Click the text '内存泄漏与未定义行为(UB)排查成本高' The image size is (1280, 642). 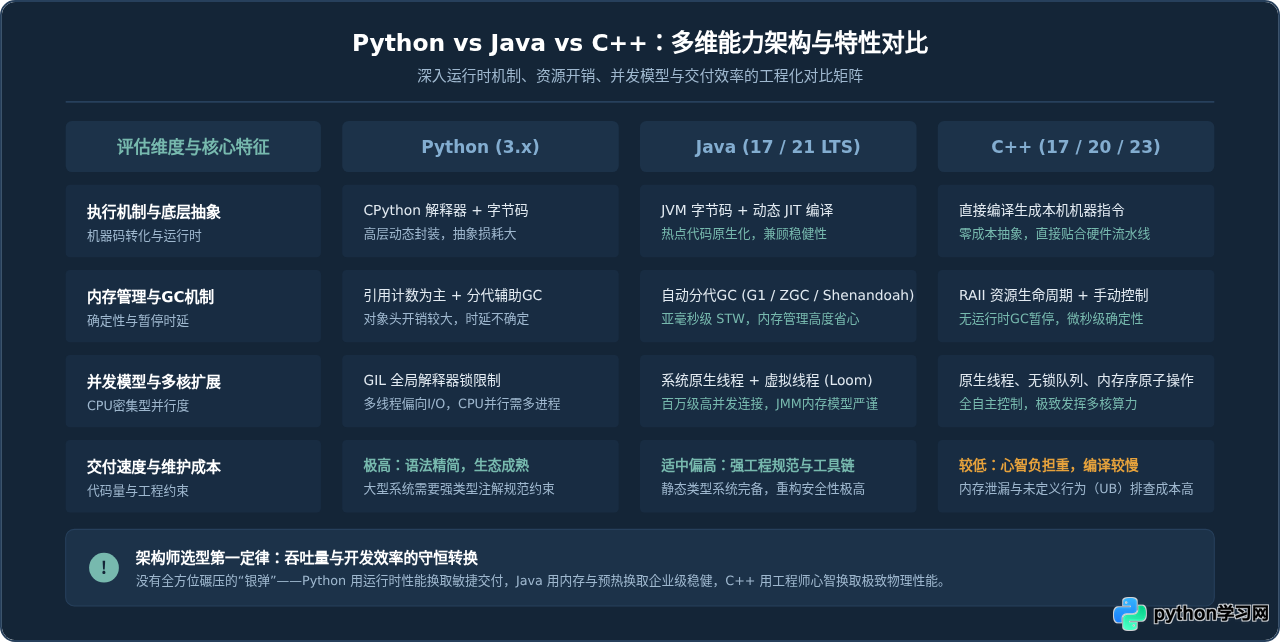pyautogui.click(x=1076, y=489)
